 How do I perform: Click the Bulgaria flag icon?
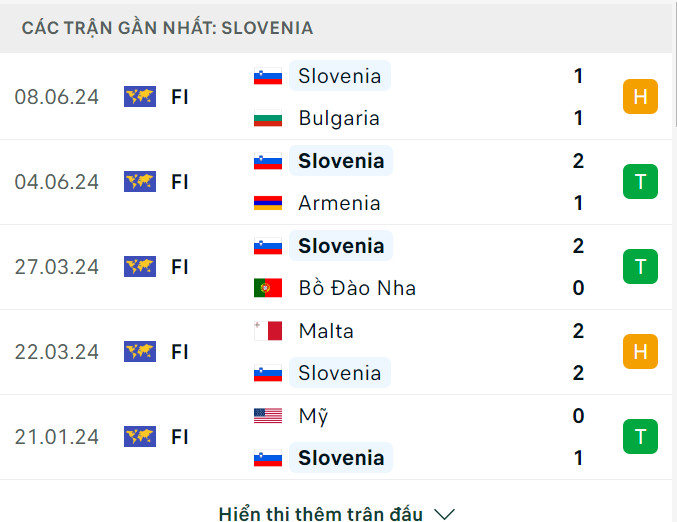pos(268,119)
